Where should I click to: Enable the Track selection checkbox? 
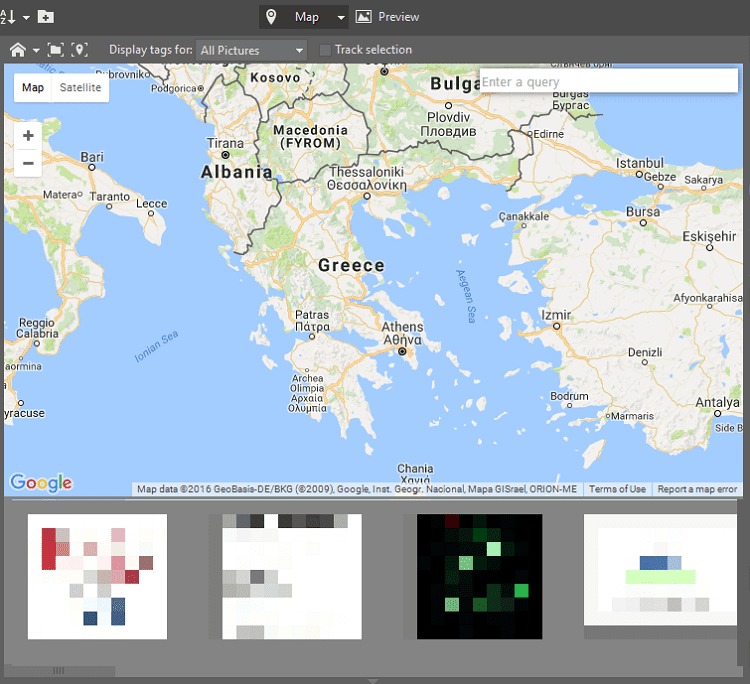point(325,50)
